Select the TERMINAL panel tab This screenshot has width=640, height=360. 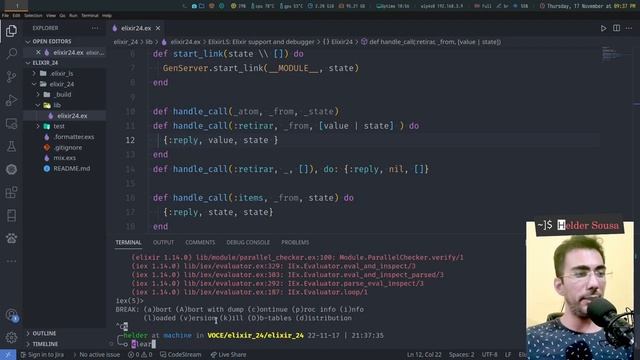[x=128, y=242]
